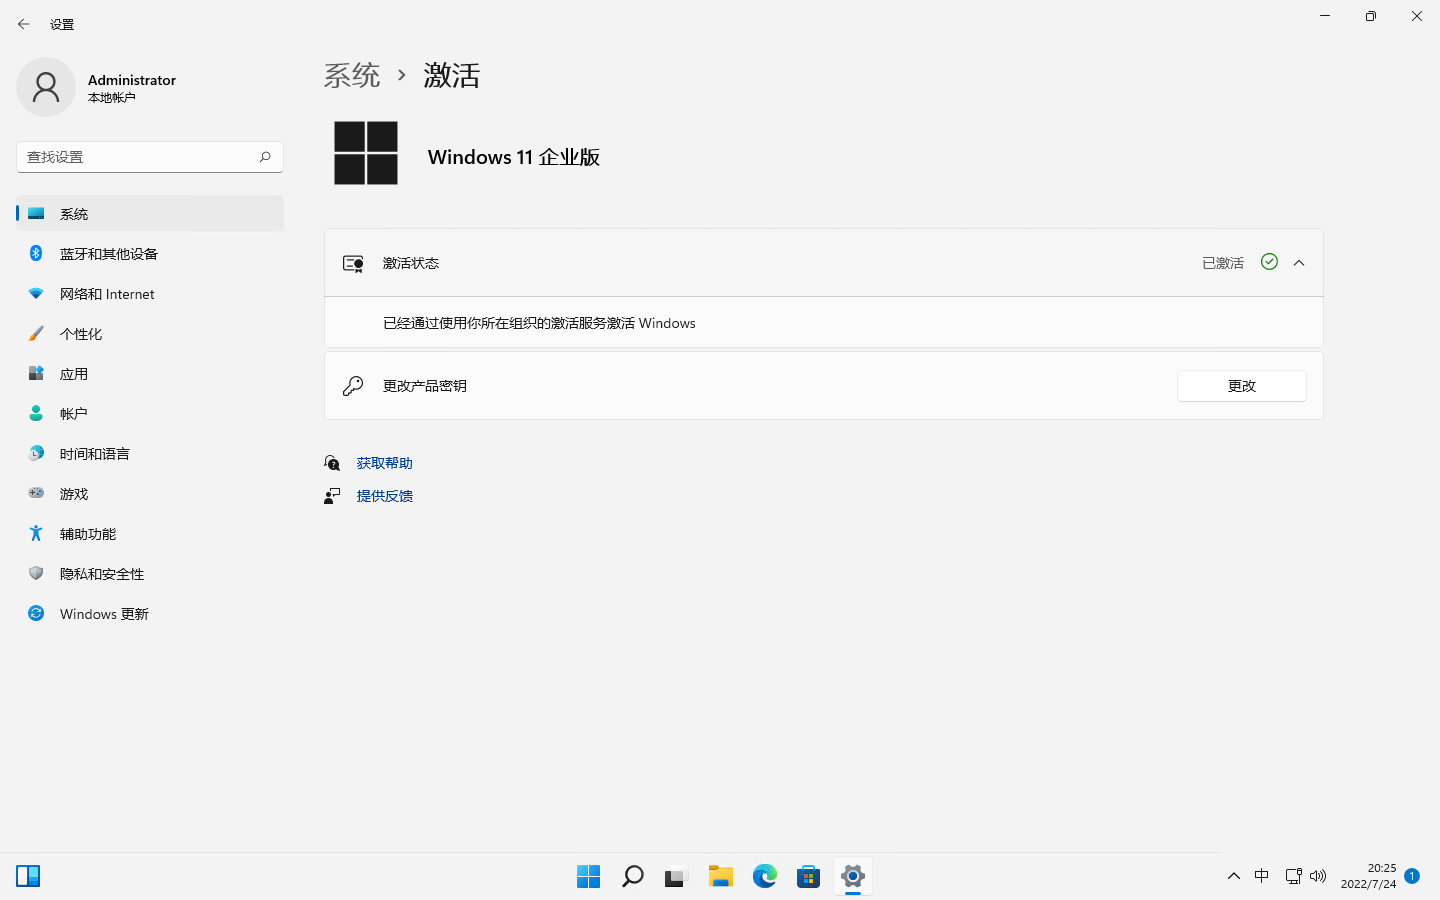Image resolution: width=1440 pixels, height=900 pixels.
Task: Open the volume speaker tray icon
Action: click(x=1318, y=876)
